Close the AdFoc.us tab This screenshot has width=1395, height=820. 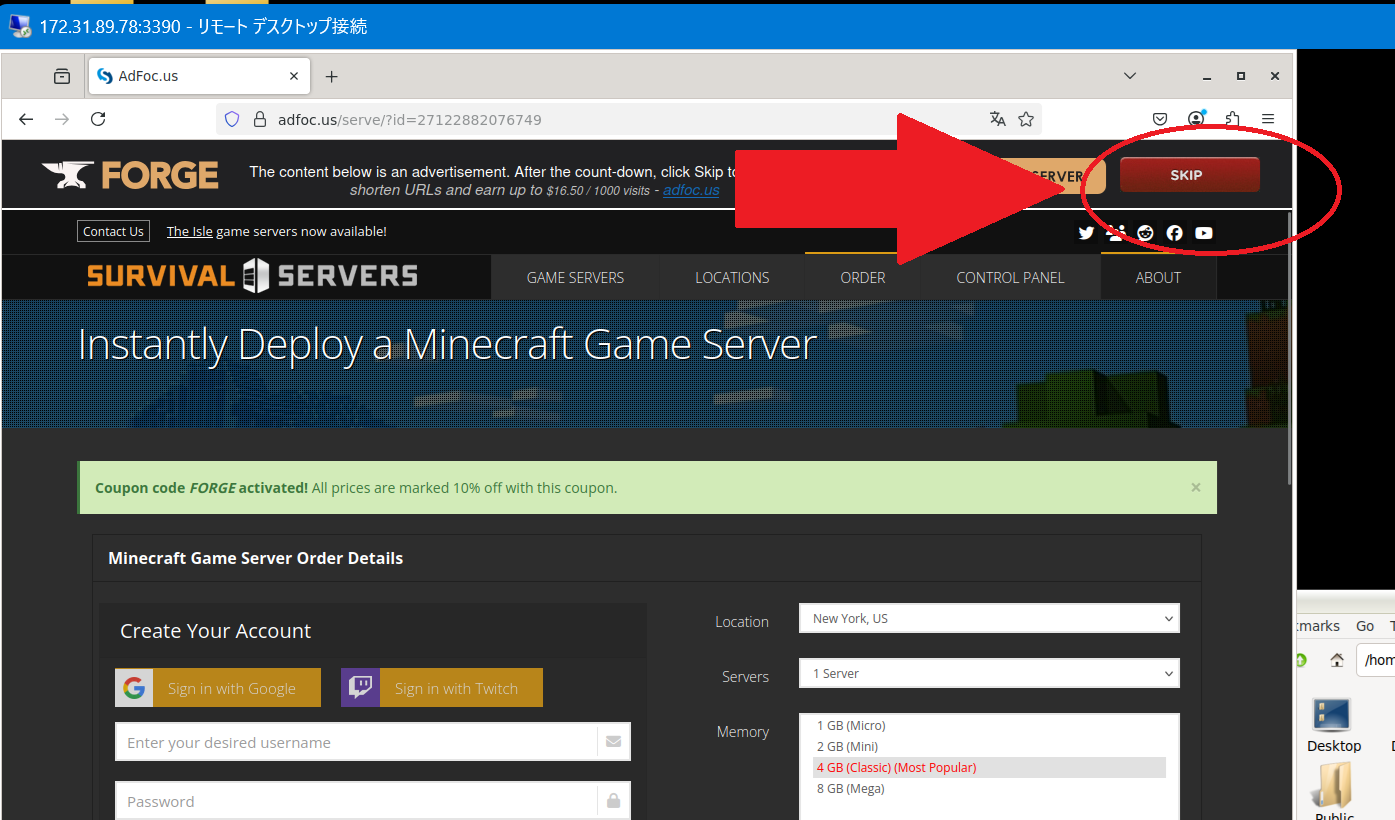pyautogui.click(x=294, y=76)
